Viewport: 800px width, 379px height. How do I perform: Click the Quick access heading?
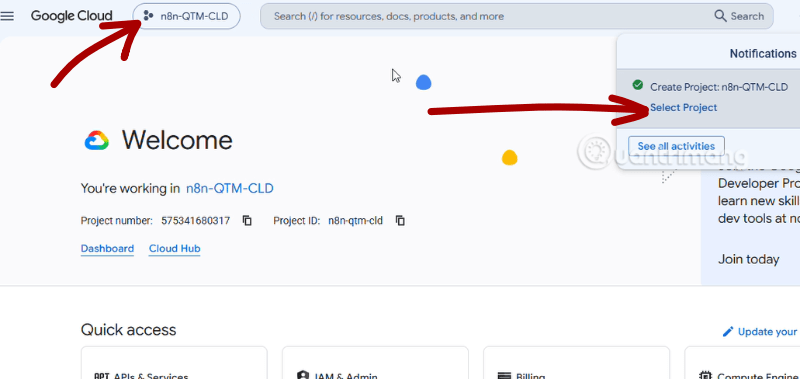[129, 330]
